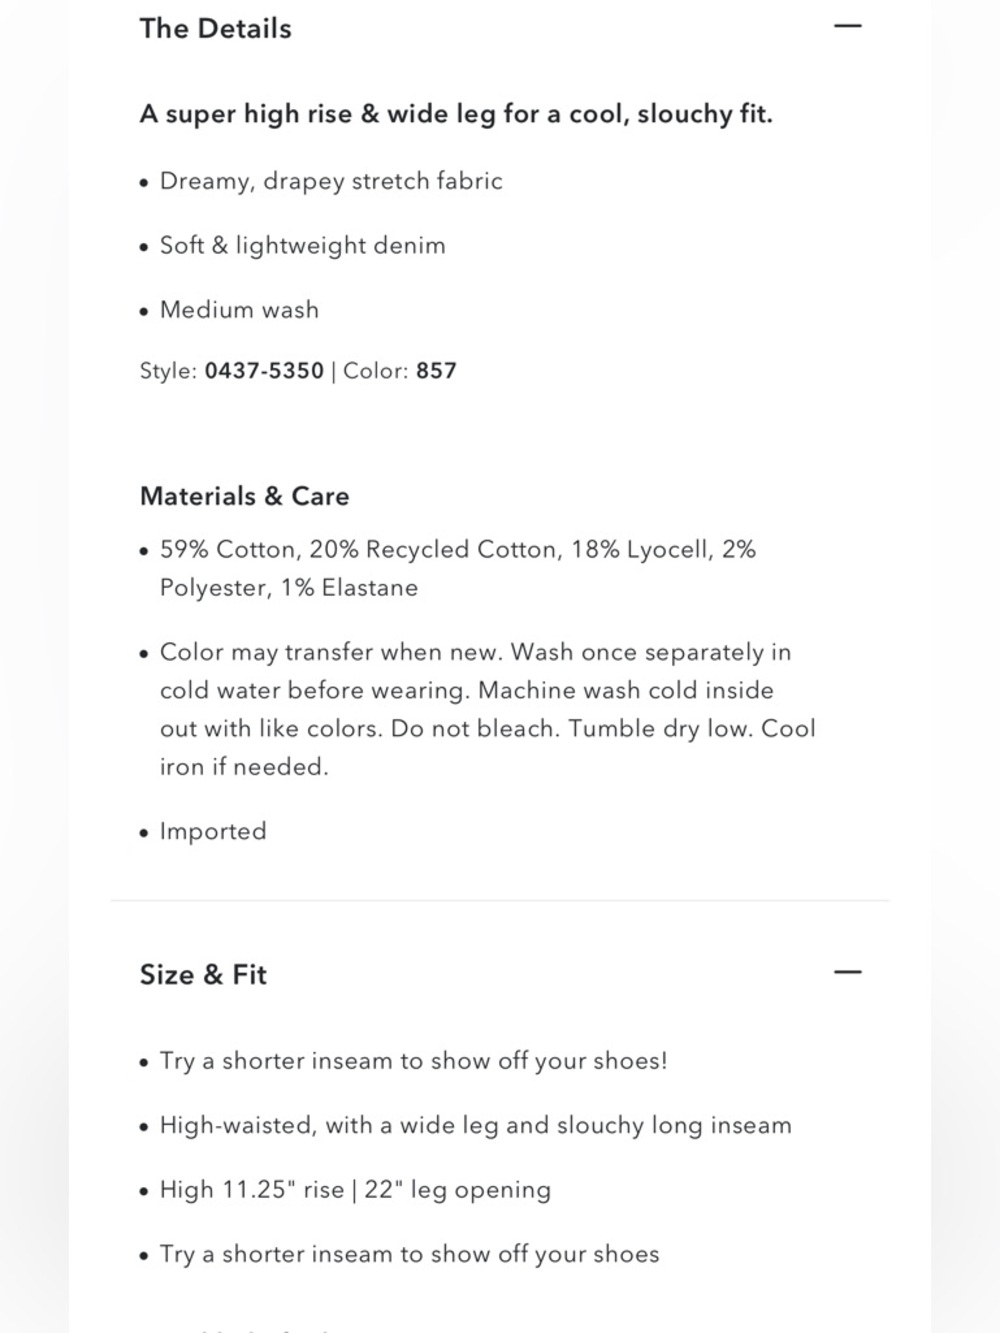The width and height of the screenshot is (1000, 1333).
Task: Click the Materials & Care heading
Action: tap(245, 497)
